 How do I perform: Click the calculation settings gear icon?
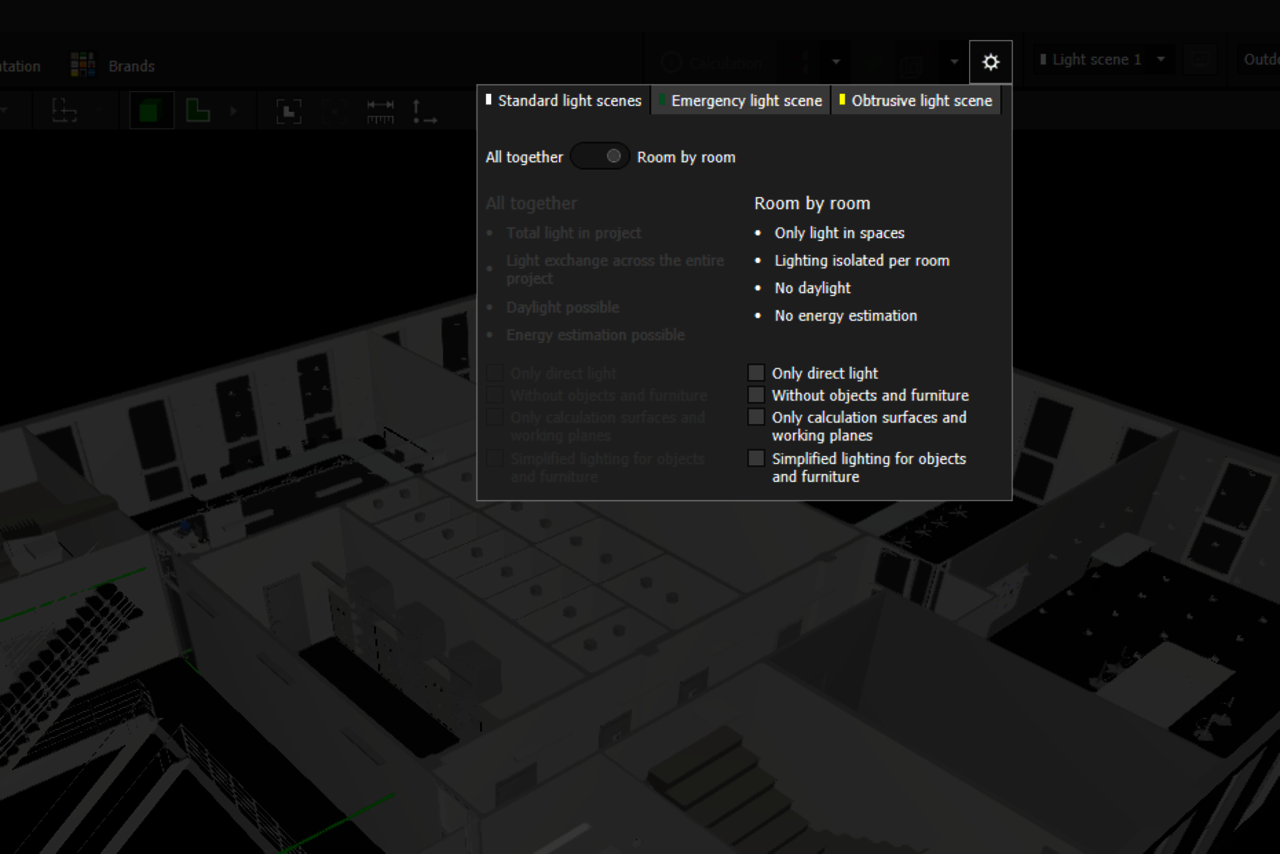point(990,62)
